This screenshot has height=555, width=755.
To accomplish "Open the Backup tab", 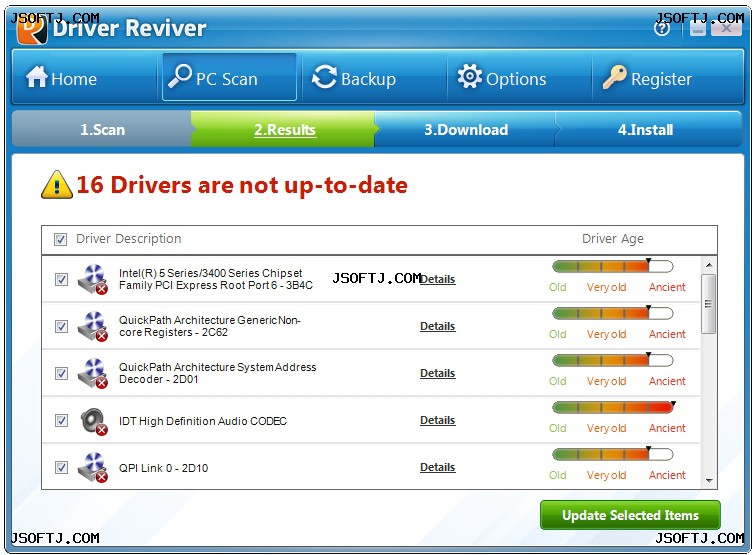I will (374, 78).
